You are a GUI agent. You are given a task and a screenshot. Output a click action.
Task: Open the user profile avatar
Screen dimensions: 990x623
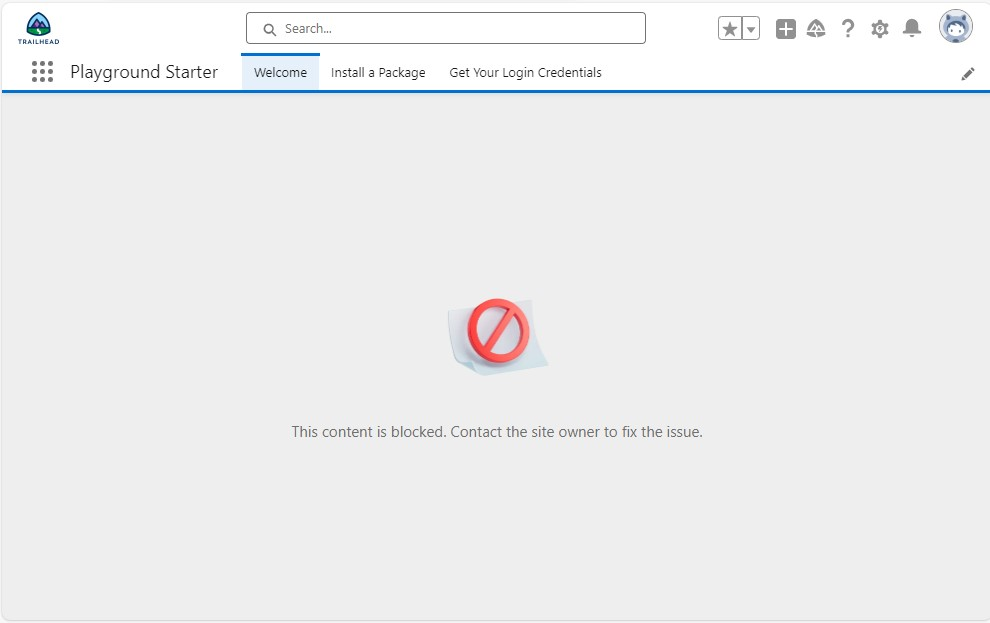pos(956,27)
